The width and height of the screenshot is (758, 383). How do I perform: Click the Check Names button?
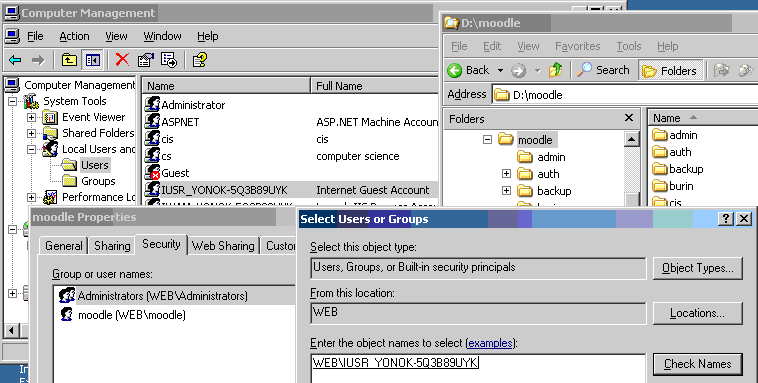(698, 364)
